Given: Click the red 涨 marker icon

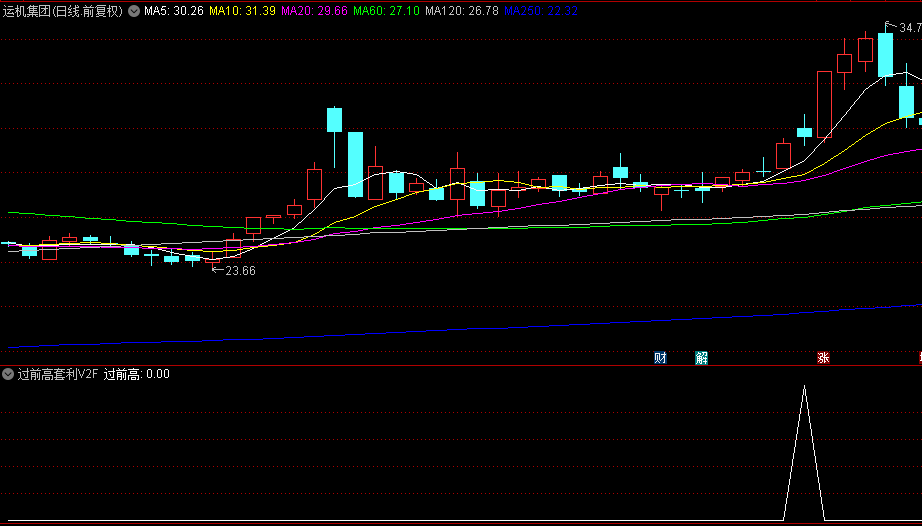Looking at the screenshot, I should (823, 357).
